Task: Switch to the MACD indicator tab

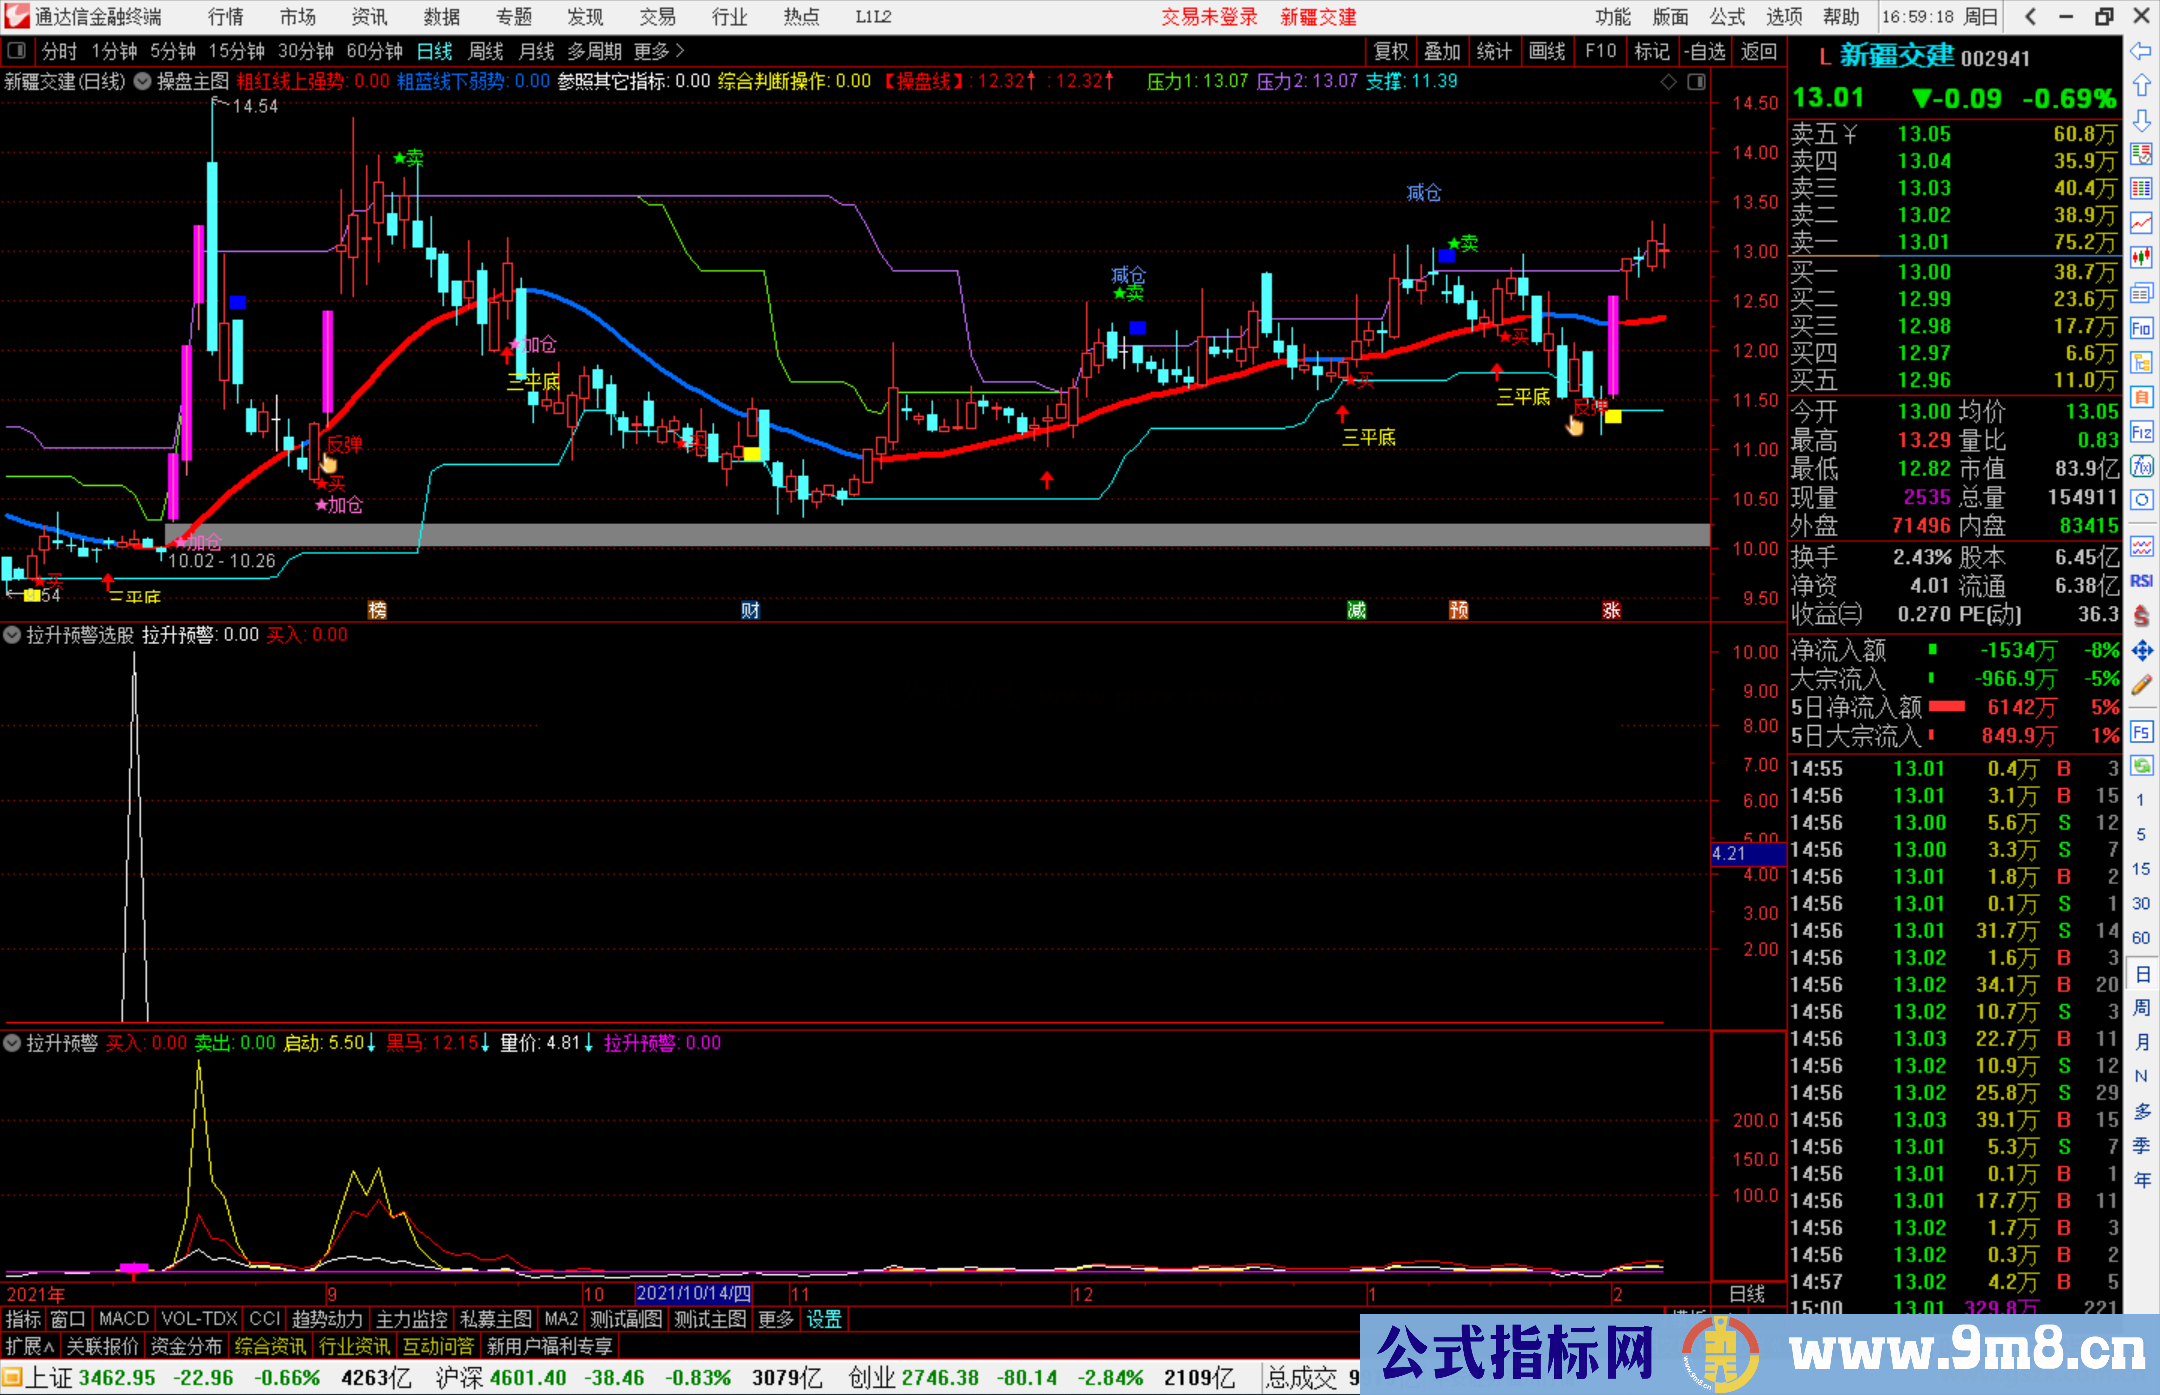Action: tap(123, 1319)
